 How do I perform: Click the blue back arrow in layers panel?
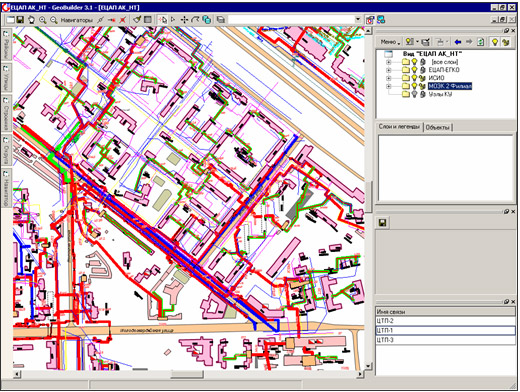tap(458, 42)
